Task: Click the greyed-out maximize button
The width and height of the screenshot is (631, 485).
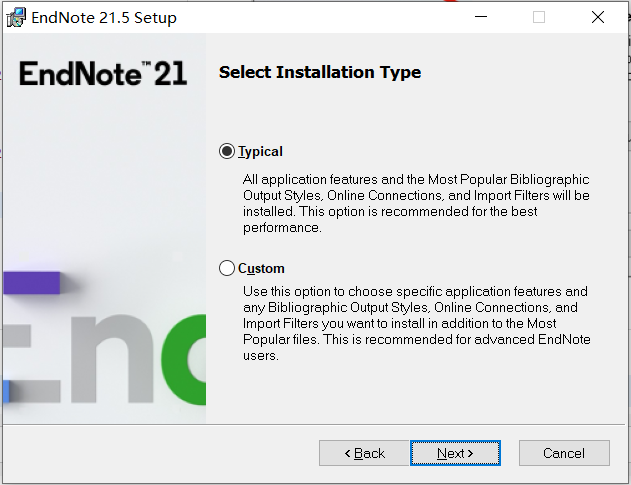Action: point(539,17)
